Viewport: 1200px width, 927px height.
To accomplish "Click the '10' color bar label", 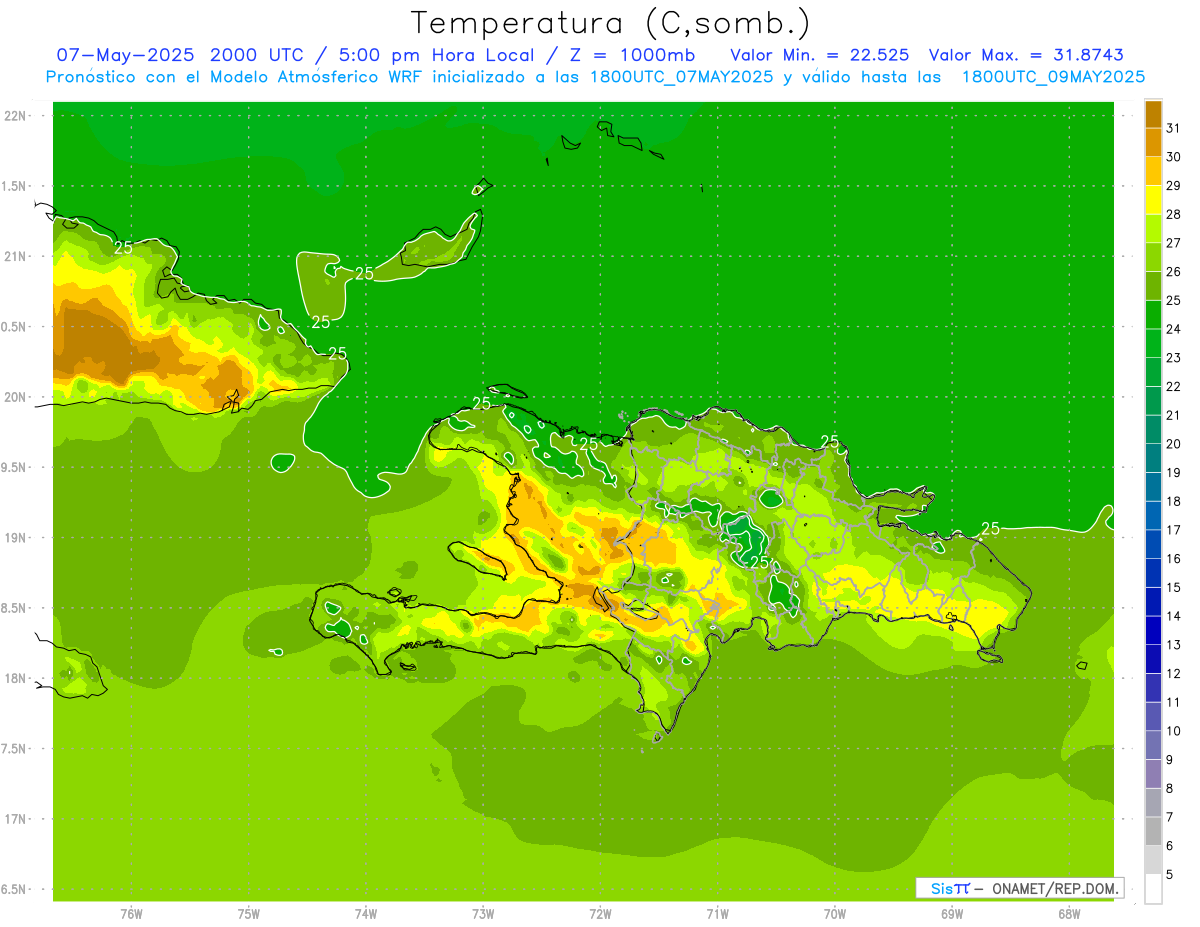I will [x=1173, y=731].
